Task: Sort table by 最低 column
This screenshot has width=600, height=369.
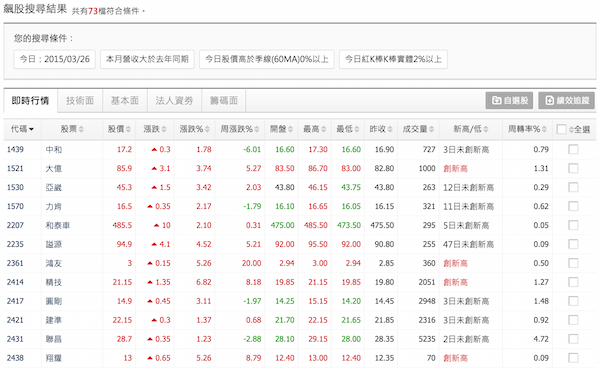Action: point(347,129)
